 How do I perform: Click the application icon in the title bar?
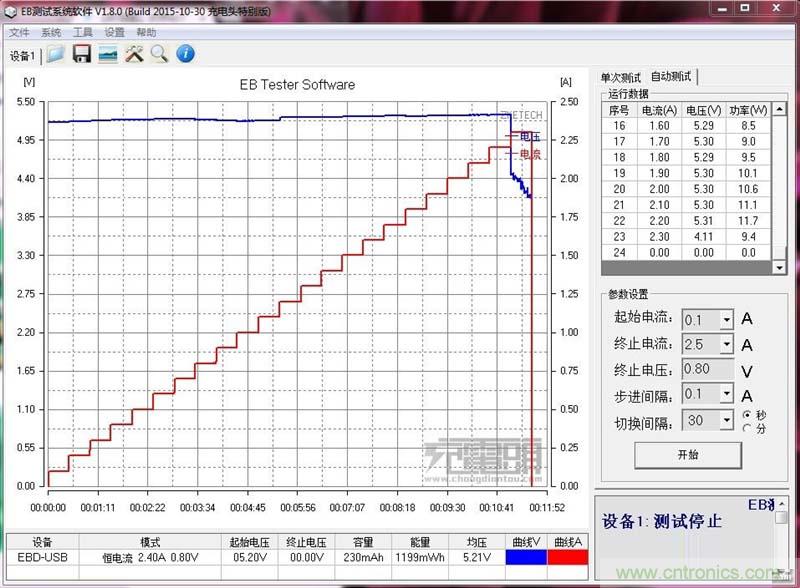click(x=8, y=10)
